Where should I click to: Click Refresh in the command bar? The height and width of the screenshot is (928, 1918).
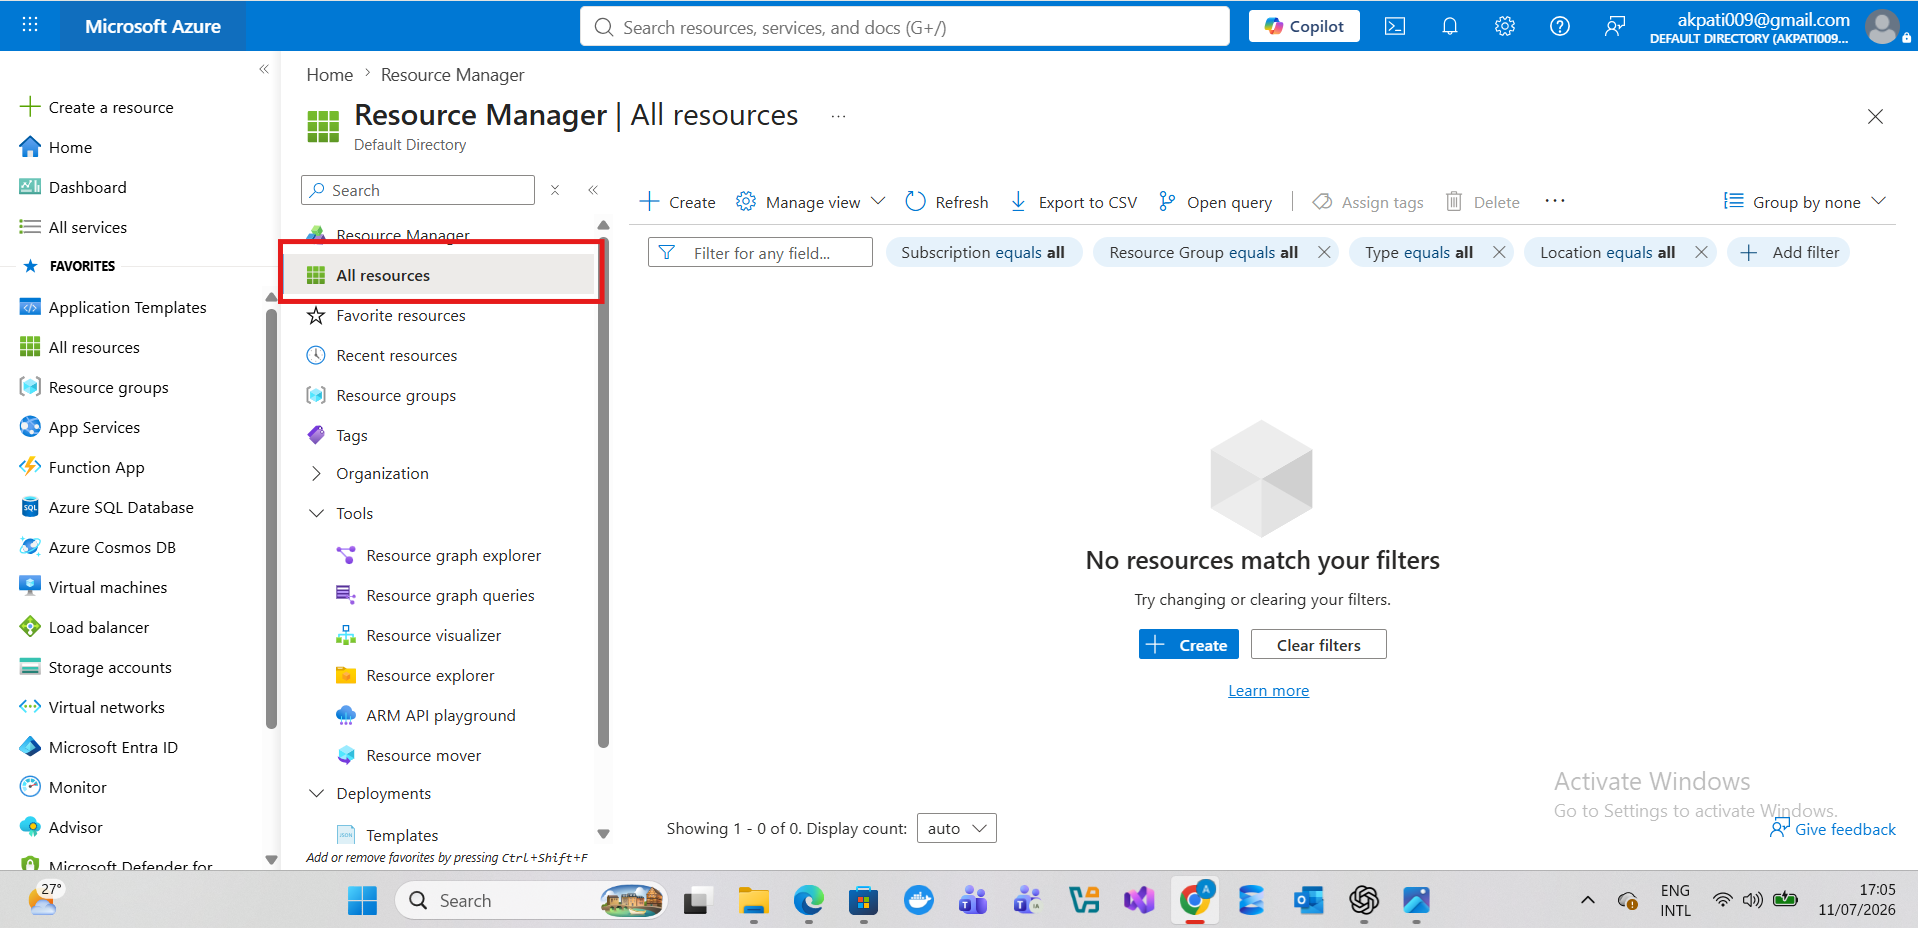[947, 202]
